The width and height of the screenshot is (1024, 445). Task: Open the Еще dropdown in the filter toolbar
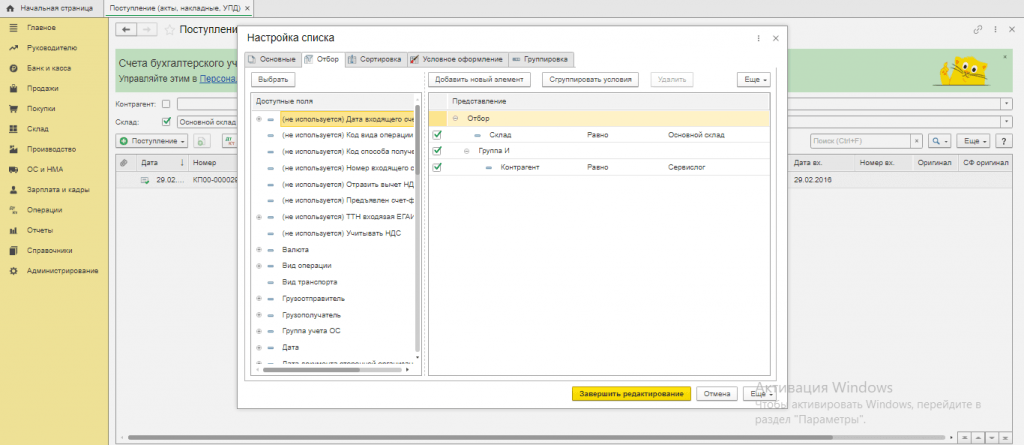coord(753,79)
